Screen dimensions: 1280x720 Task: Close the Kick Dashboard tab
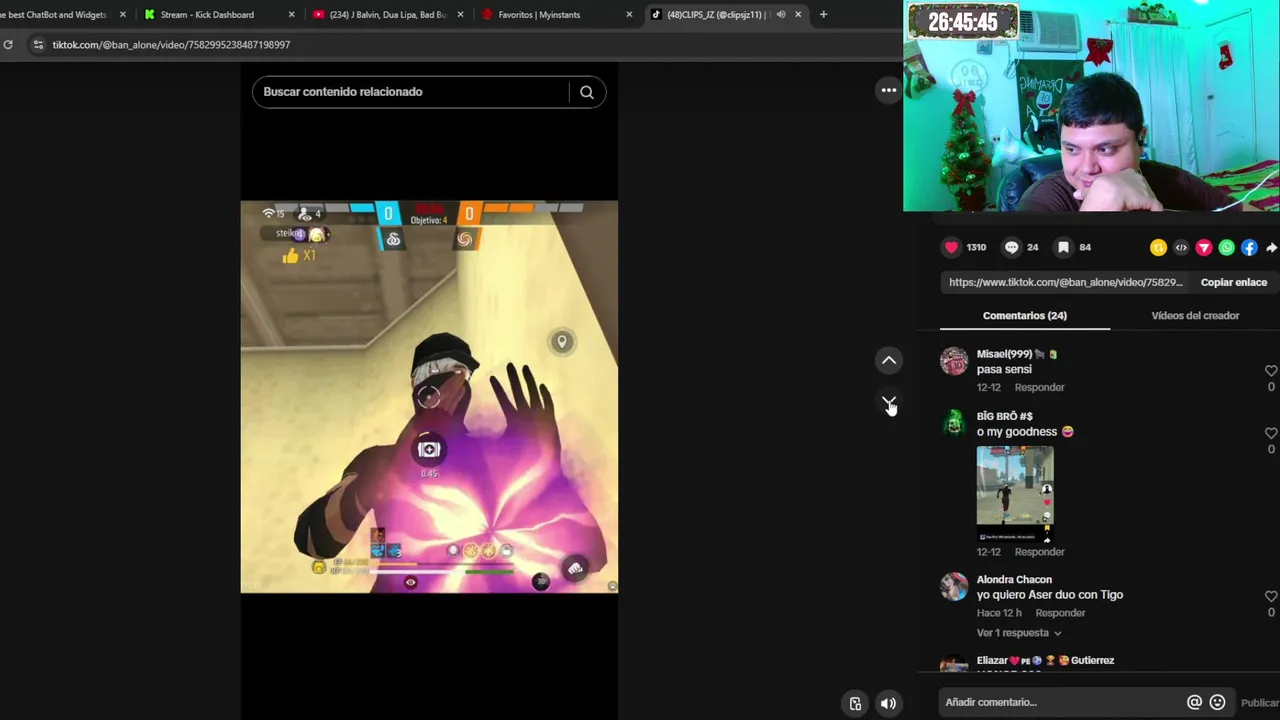pos(292,14)
